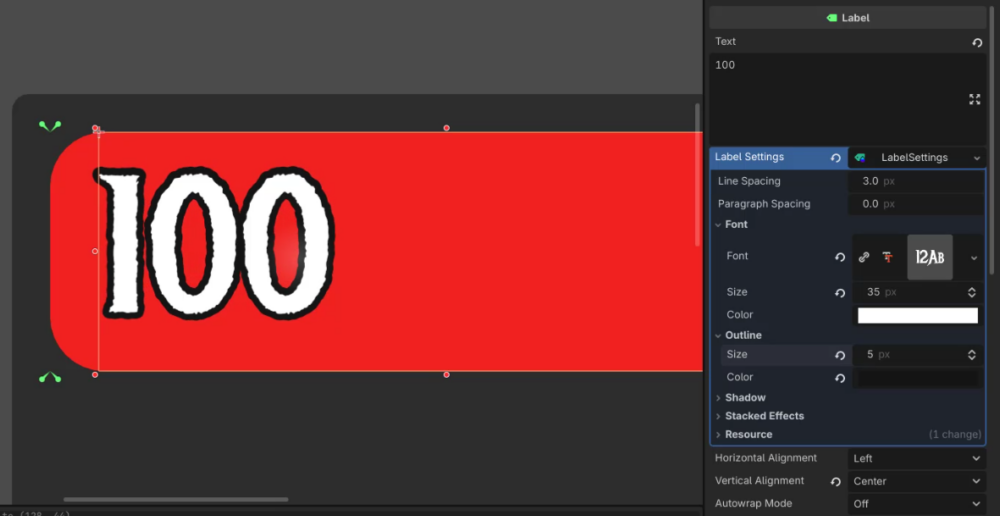Open the white font Color swatch
The image size is (1000, 516).
[x=917, y=316]
